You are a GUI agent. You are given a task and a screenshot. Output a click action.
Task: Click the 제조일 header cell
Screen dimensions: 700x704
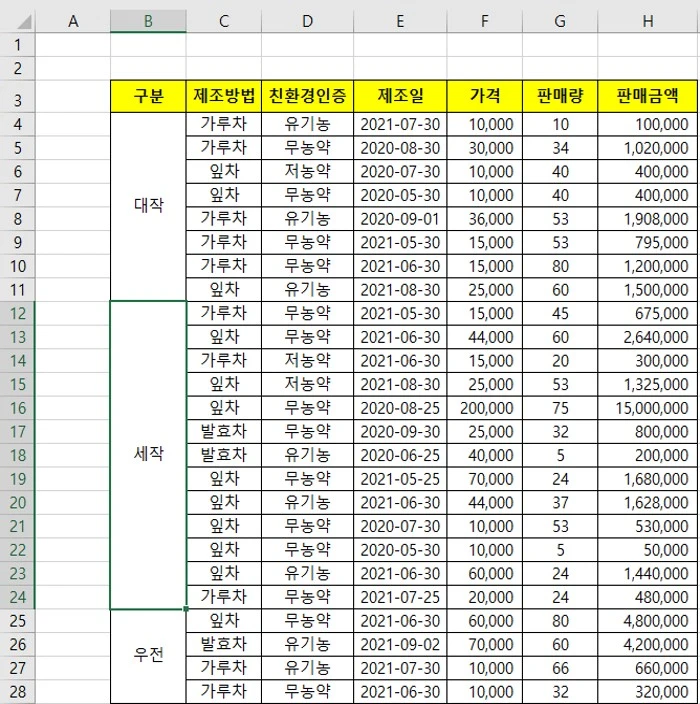click(400, 96)
